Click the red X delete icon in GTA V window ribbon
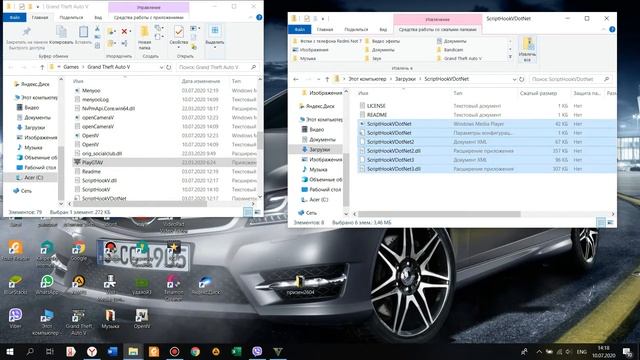 coord(124,31)
